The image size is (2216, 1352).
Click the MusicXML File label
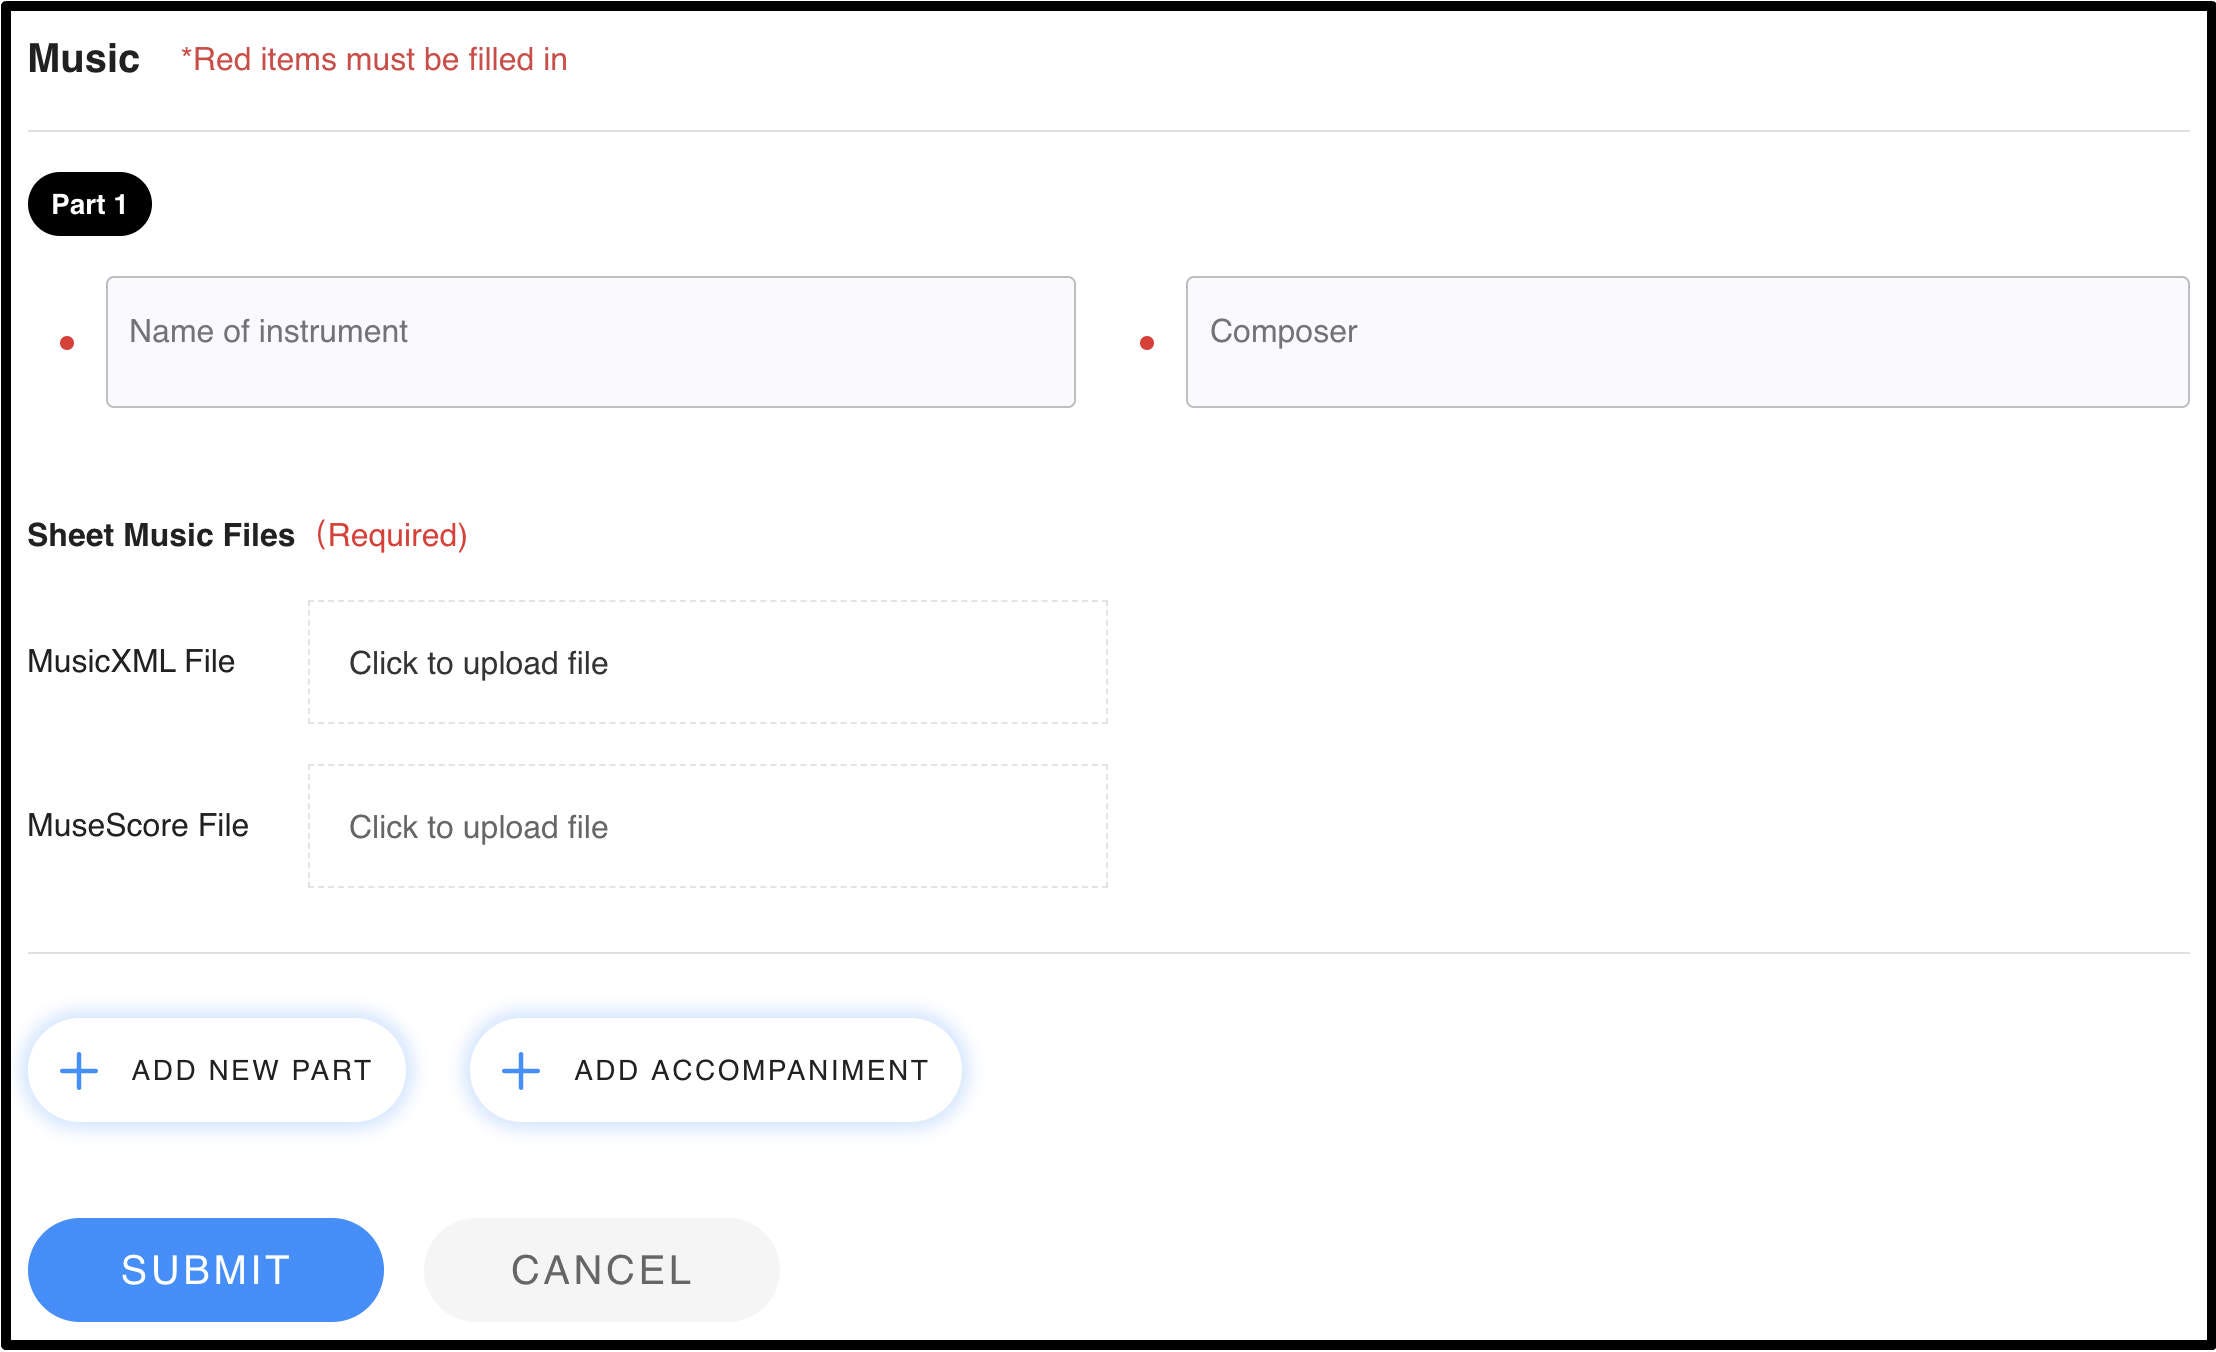131,661
